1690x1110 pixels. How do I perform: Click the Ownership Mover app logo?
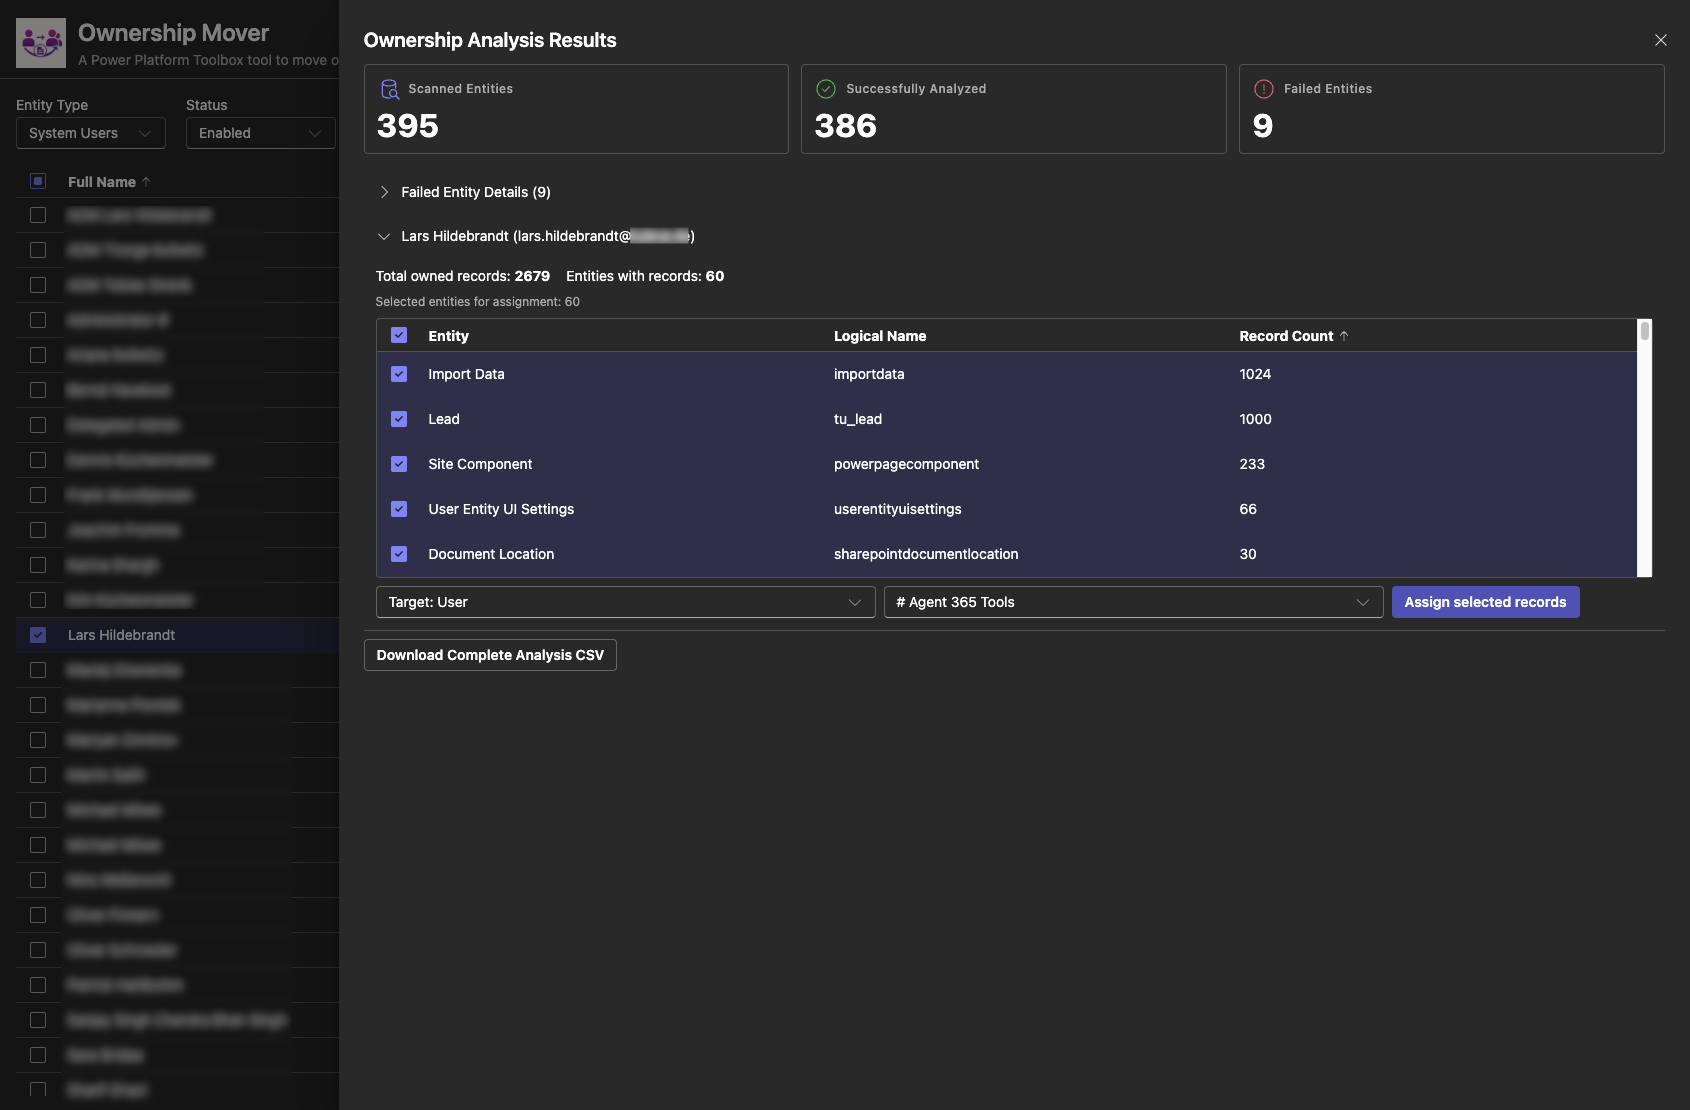(41, 43)
